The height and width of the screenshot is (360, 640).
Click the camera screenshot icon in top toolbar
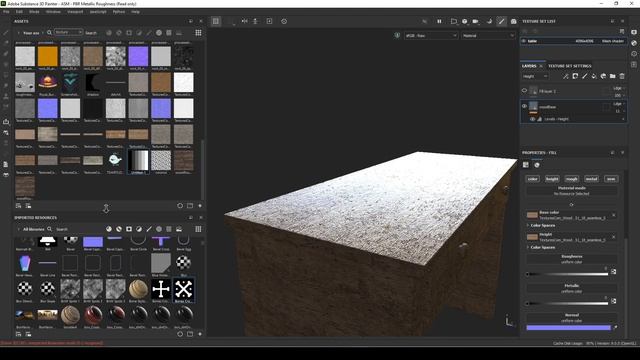point(513,21)
